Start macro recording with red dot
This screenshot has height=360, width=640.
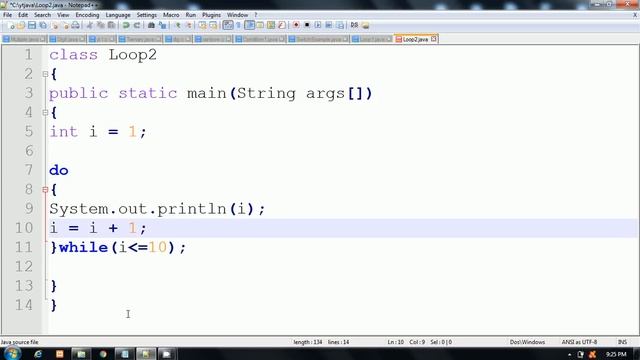[296, 25]
